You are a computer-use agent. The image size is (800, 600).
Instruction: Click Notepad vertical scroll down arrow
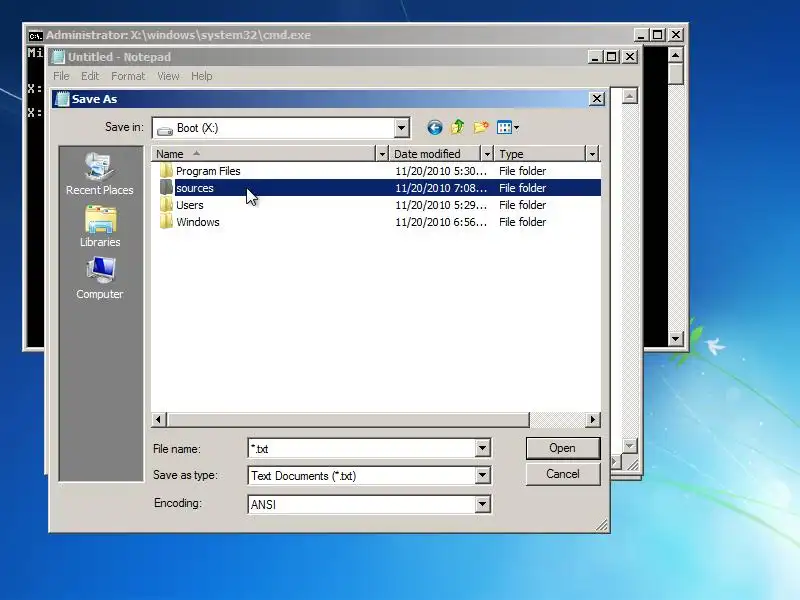[x=630, y=445]
